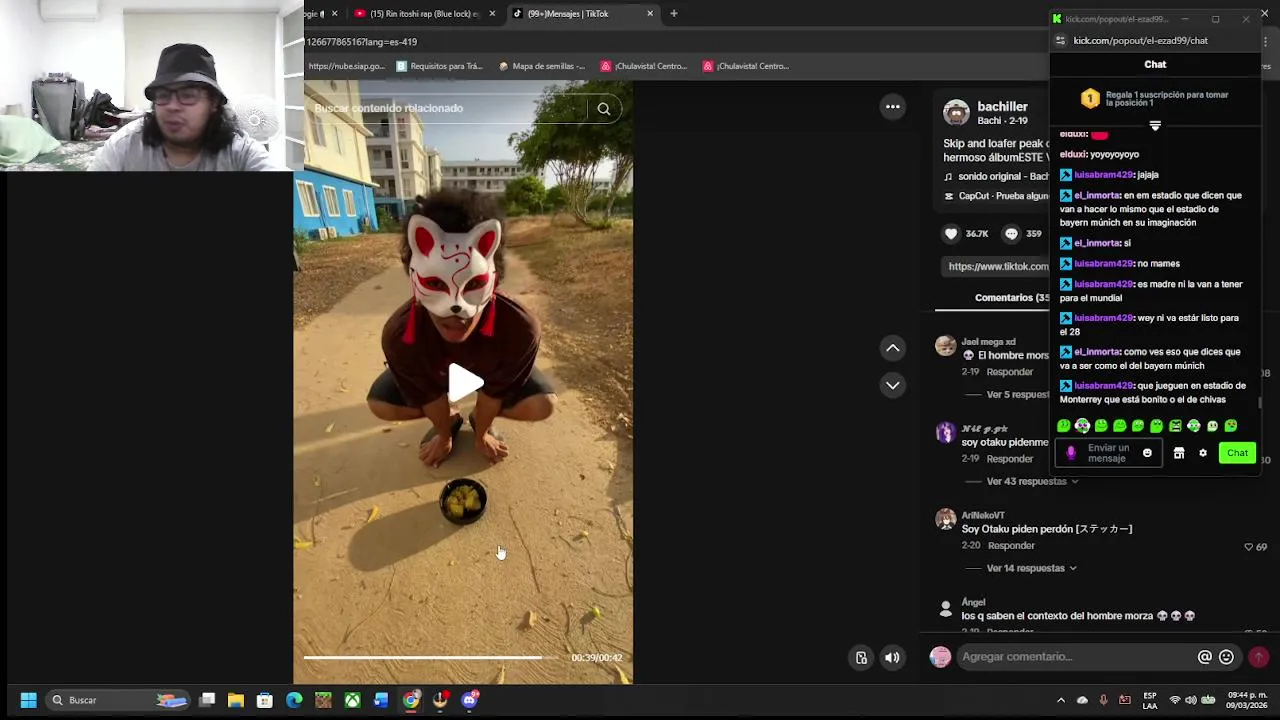This screenshot has height=720, width=1280.
Task: Open the Kick shop store icon
Action: pos(1179,454)
